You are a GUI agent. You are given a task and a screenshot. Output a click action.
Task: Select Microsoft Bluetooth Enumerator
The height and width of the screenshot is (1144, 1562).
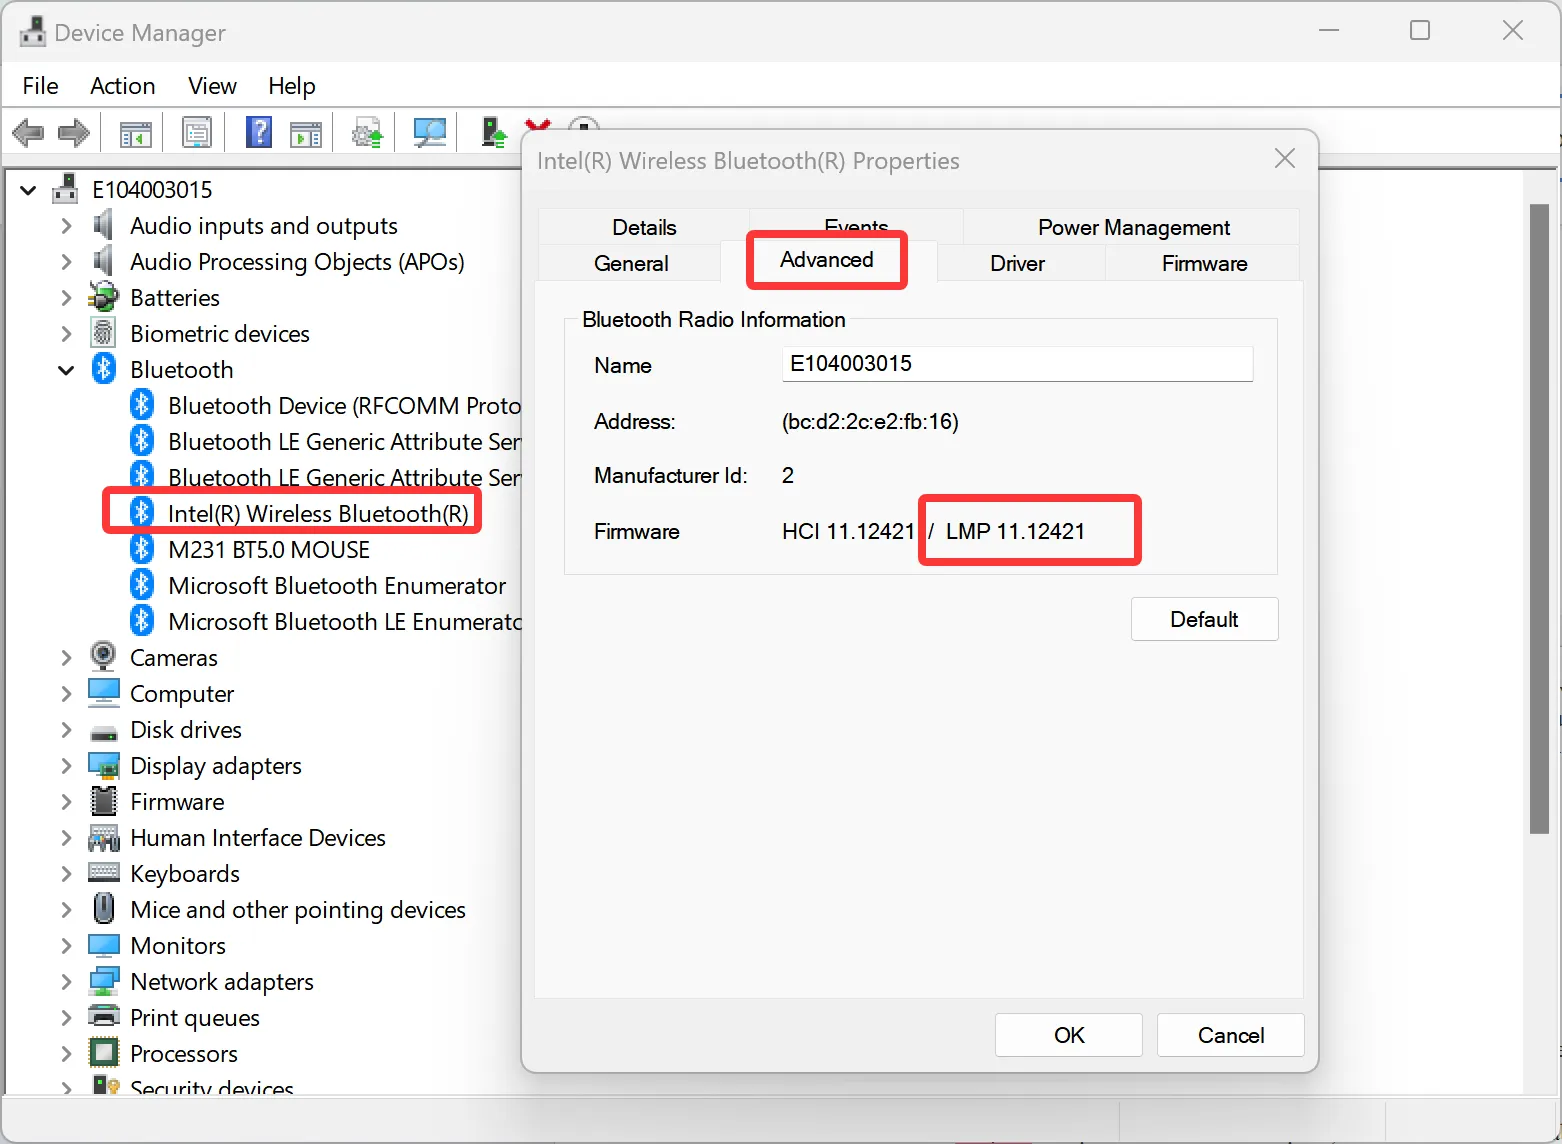coord(337,585)
